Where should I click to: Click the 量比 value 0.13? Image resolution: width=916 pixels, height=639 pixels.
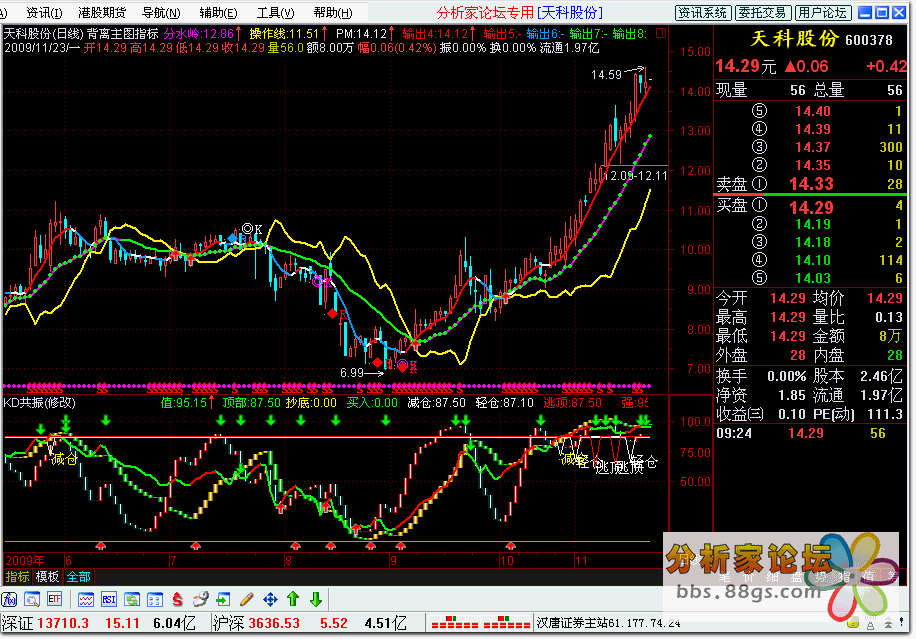pos(890,317)
